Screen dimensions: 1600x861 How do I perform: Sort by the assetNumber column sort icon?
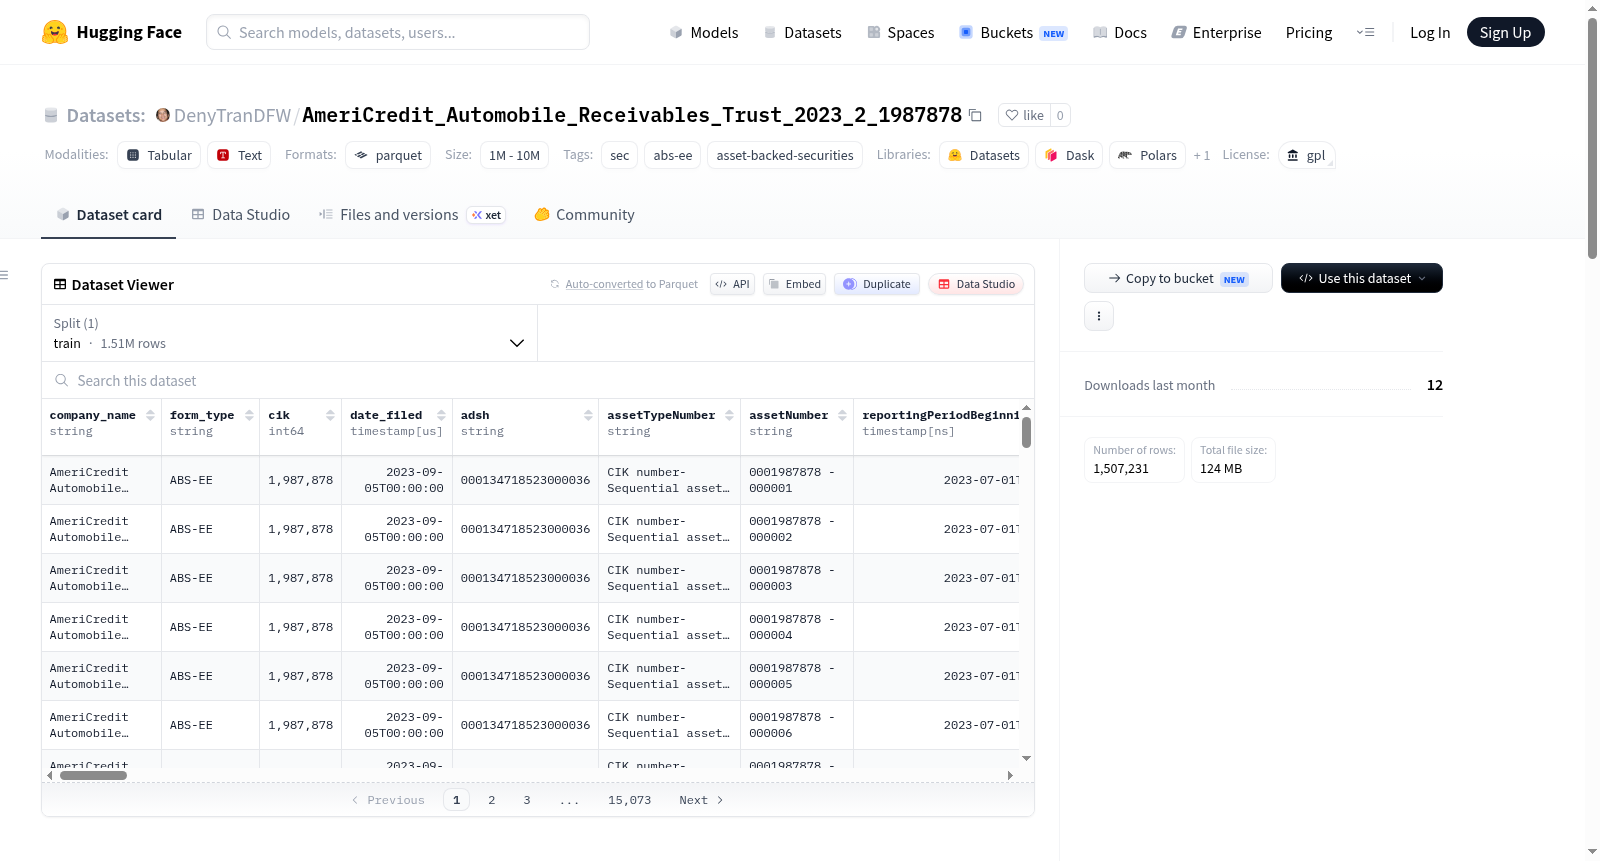pos(842,415)
